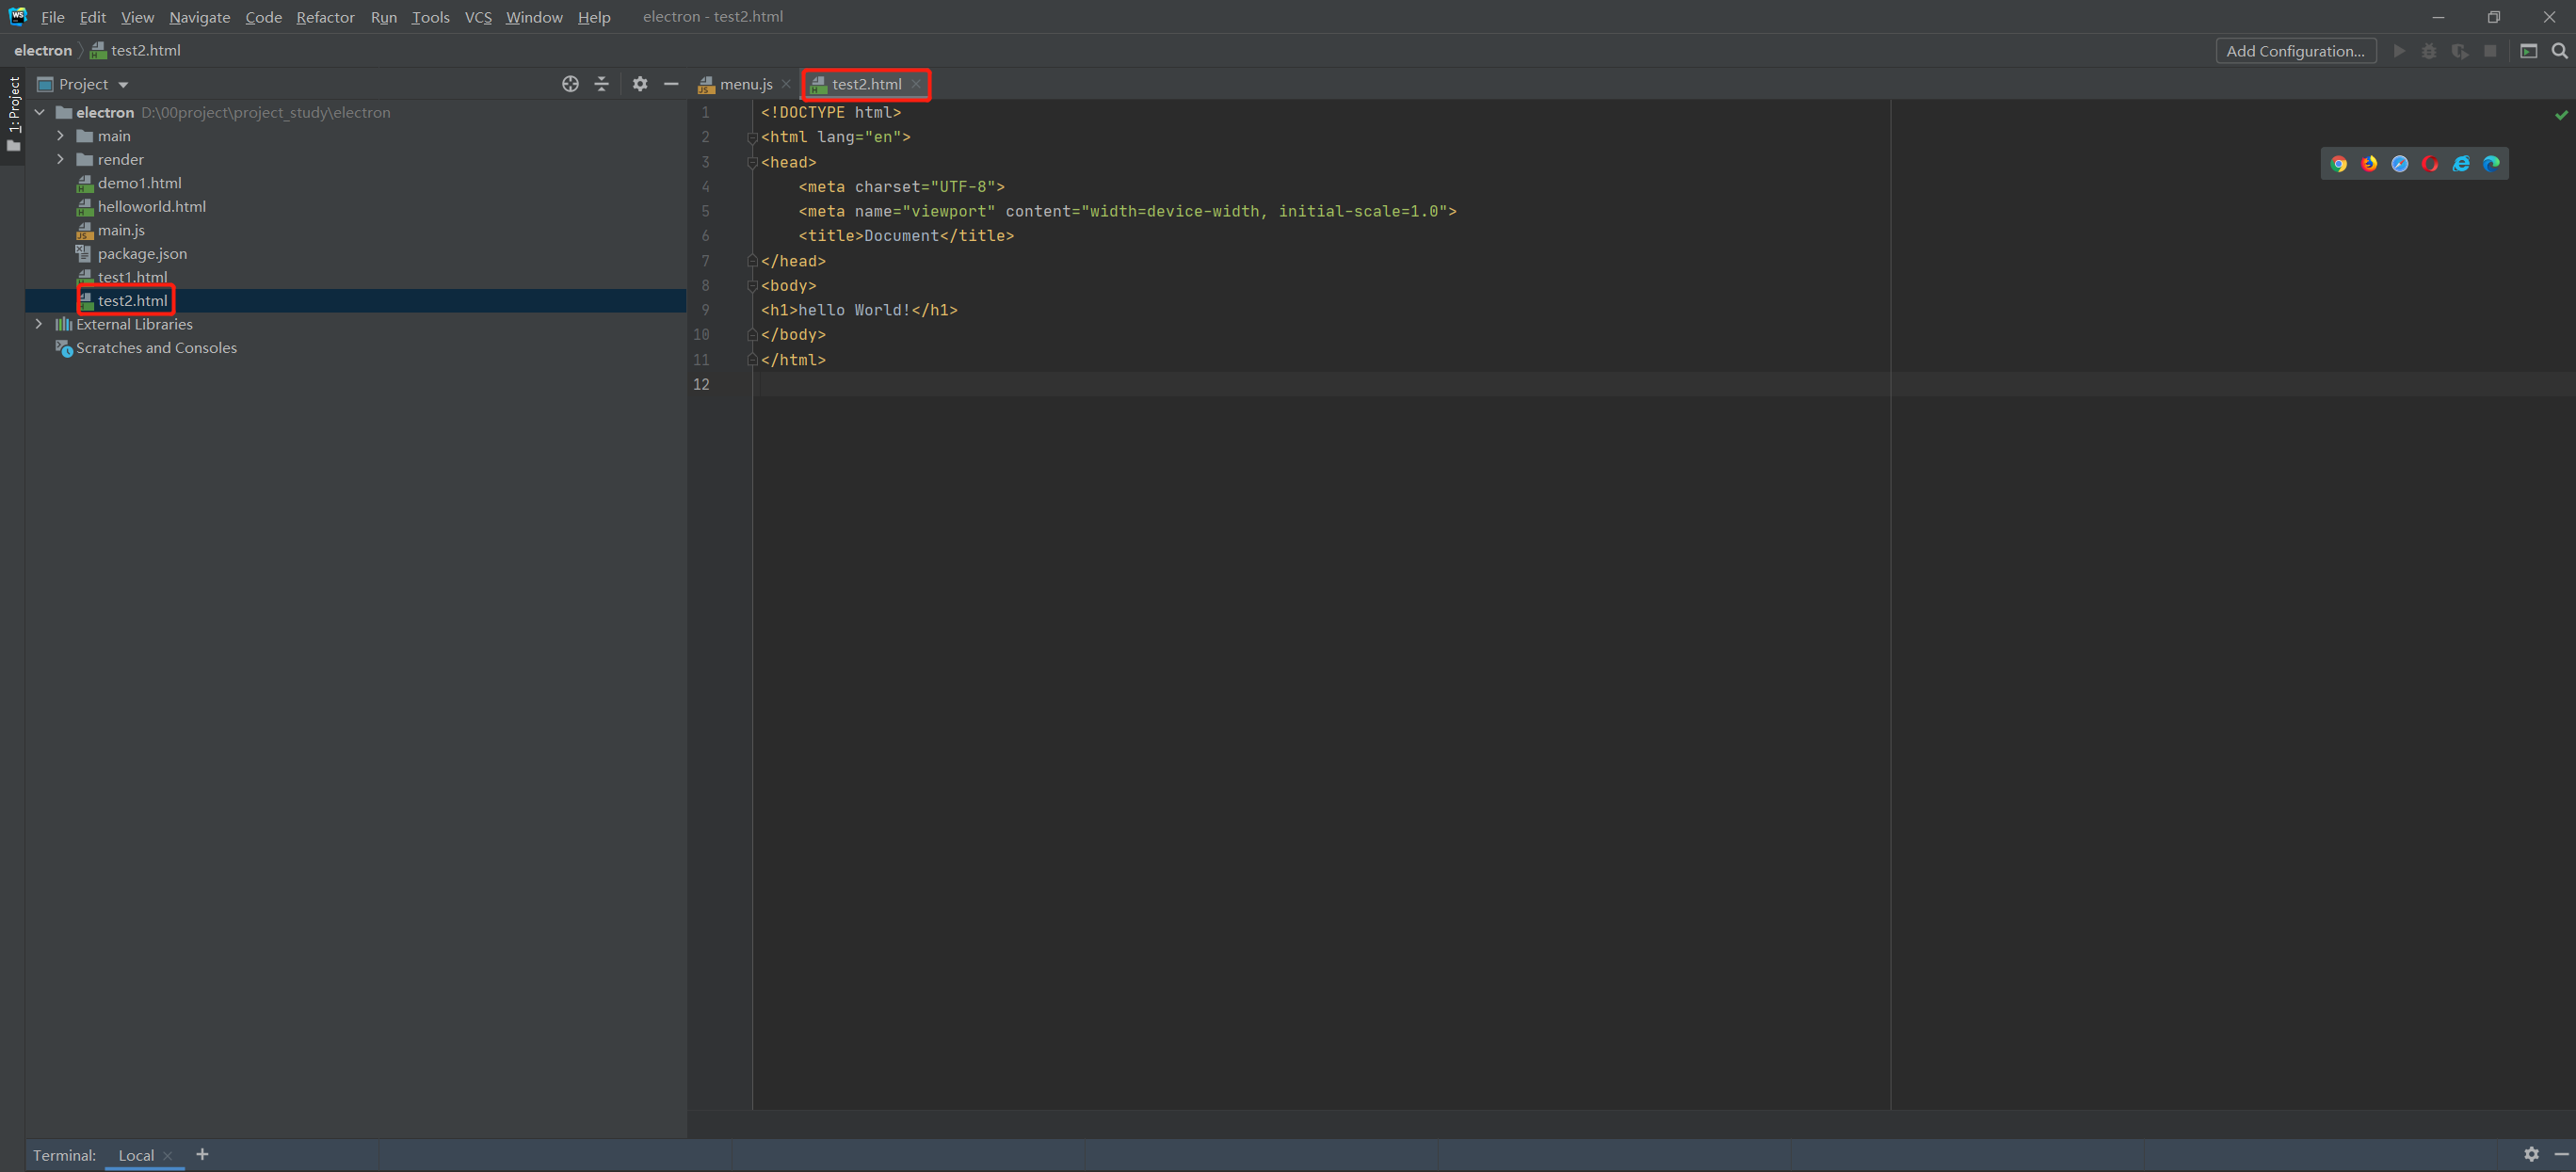Open in Edge browser icon

tap(2491, 164)
